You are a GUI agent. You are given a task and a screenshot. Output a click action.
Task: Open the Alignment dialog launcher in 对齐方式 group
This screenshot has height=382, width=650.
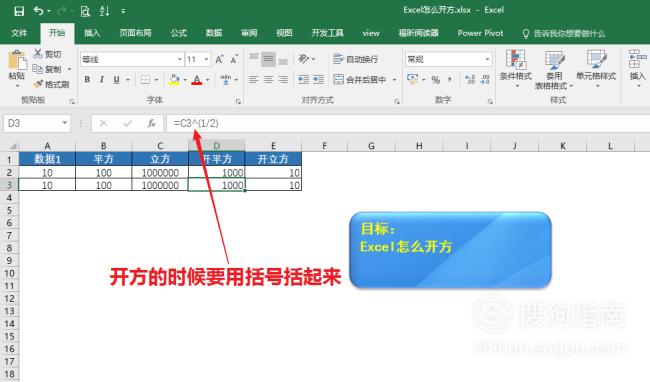397,101
